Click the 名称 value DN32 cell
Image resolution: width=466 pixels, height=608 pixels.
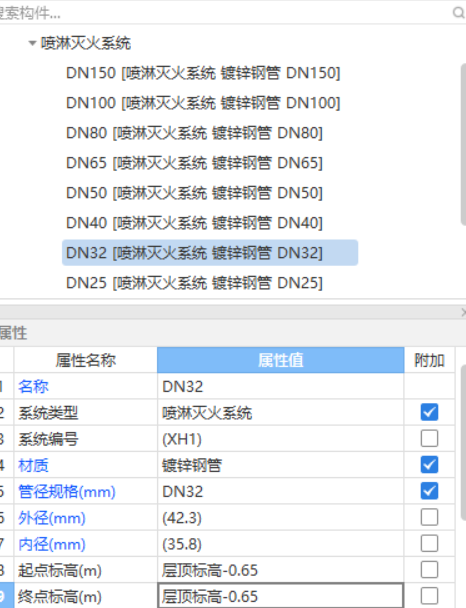(x=281, y=386)
